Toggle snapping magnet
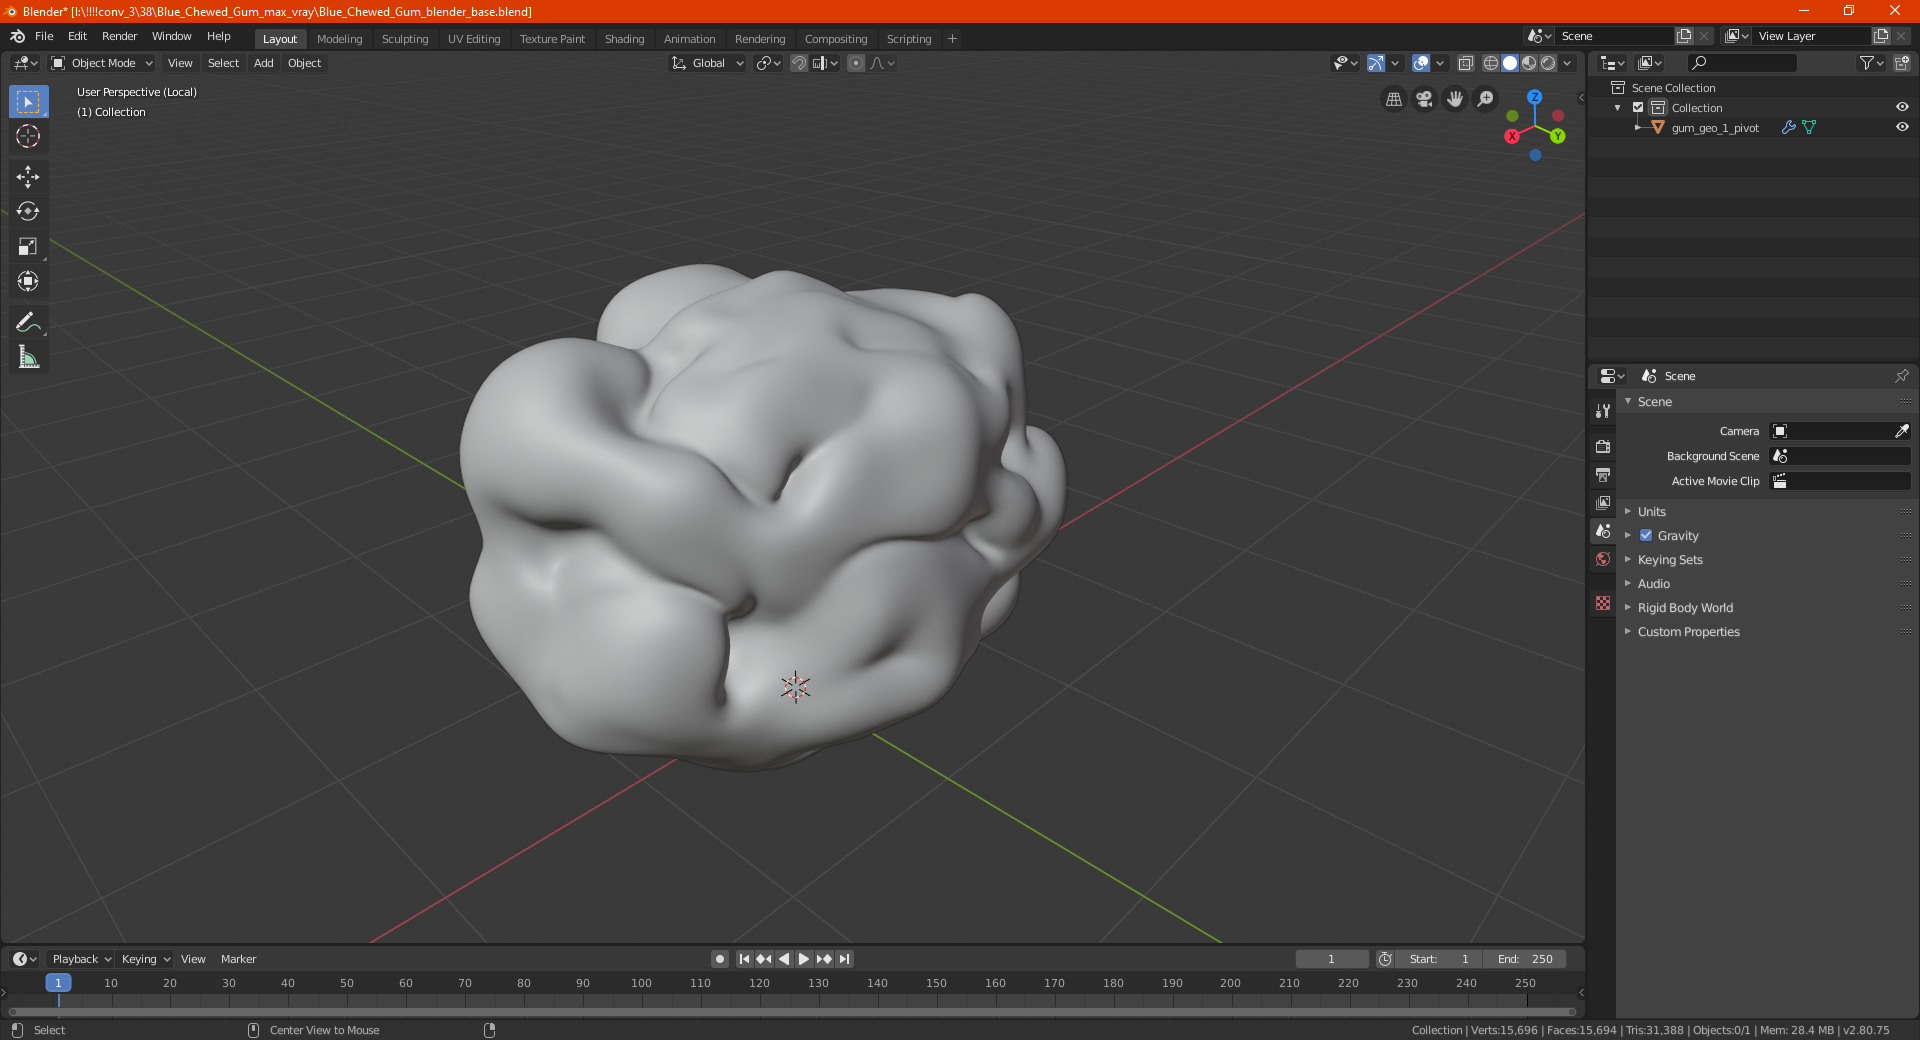The height and width of the screenshot is (1040, 1920). tap(799, 63)
